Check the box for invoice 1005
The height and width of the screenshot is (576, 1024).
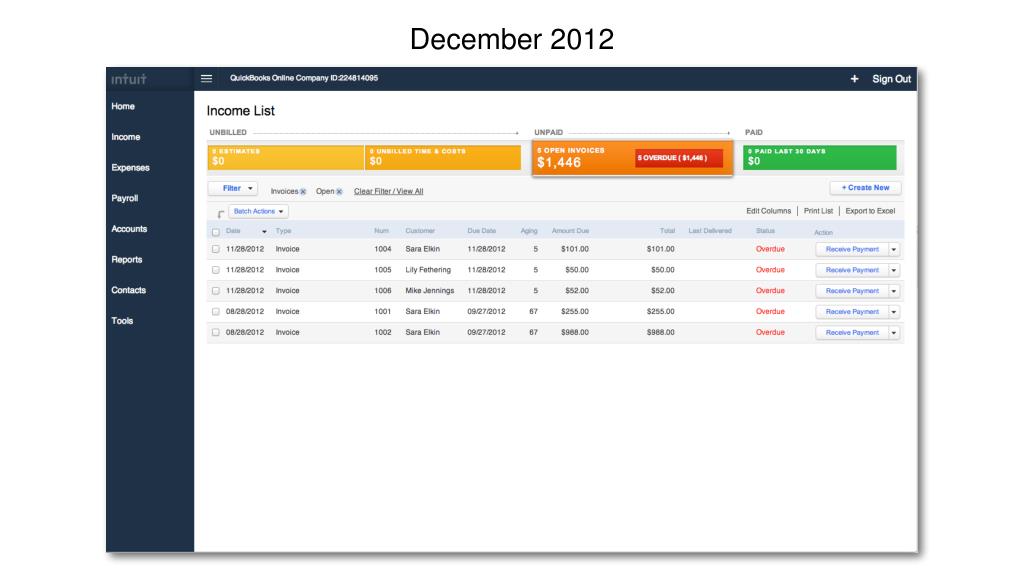pos(216,270)
